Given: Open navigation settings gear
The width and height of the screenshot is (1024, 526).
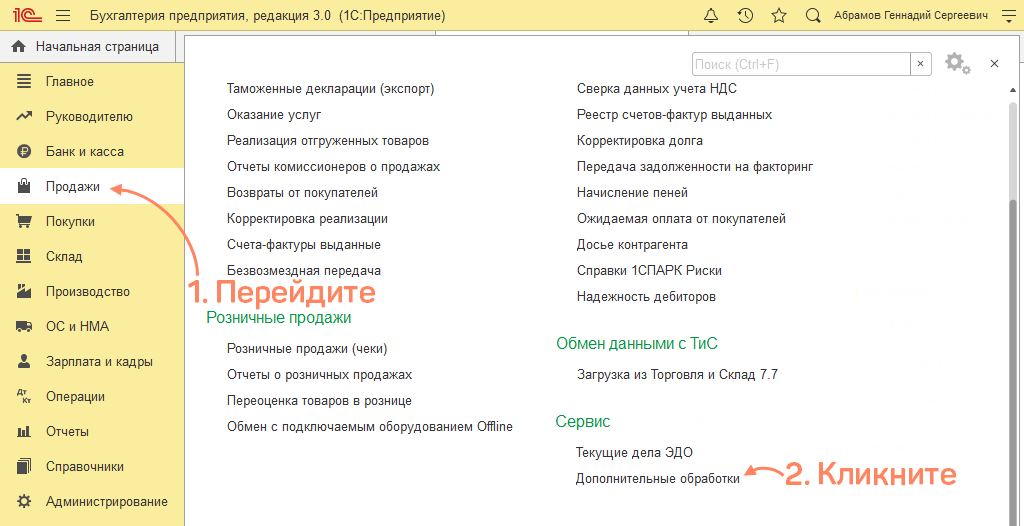Looking at the screenshot, I should [x=957, y=63].
